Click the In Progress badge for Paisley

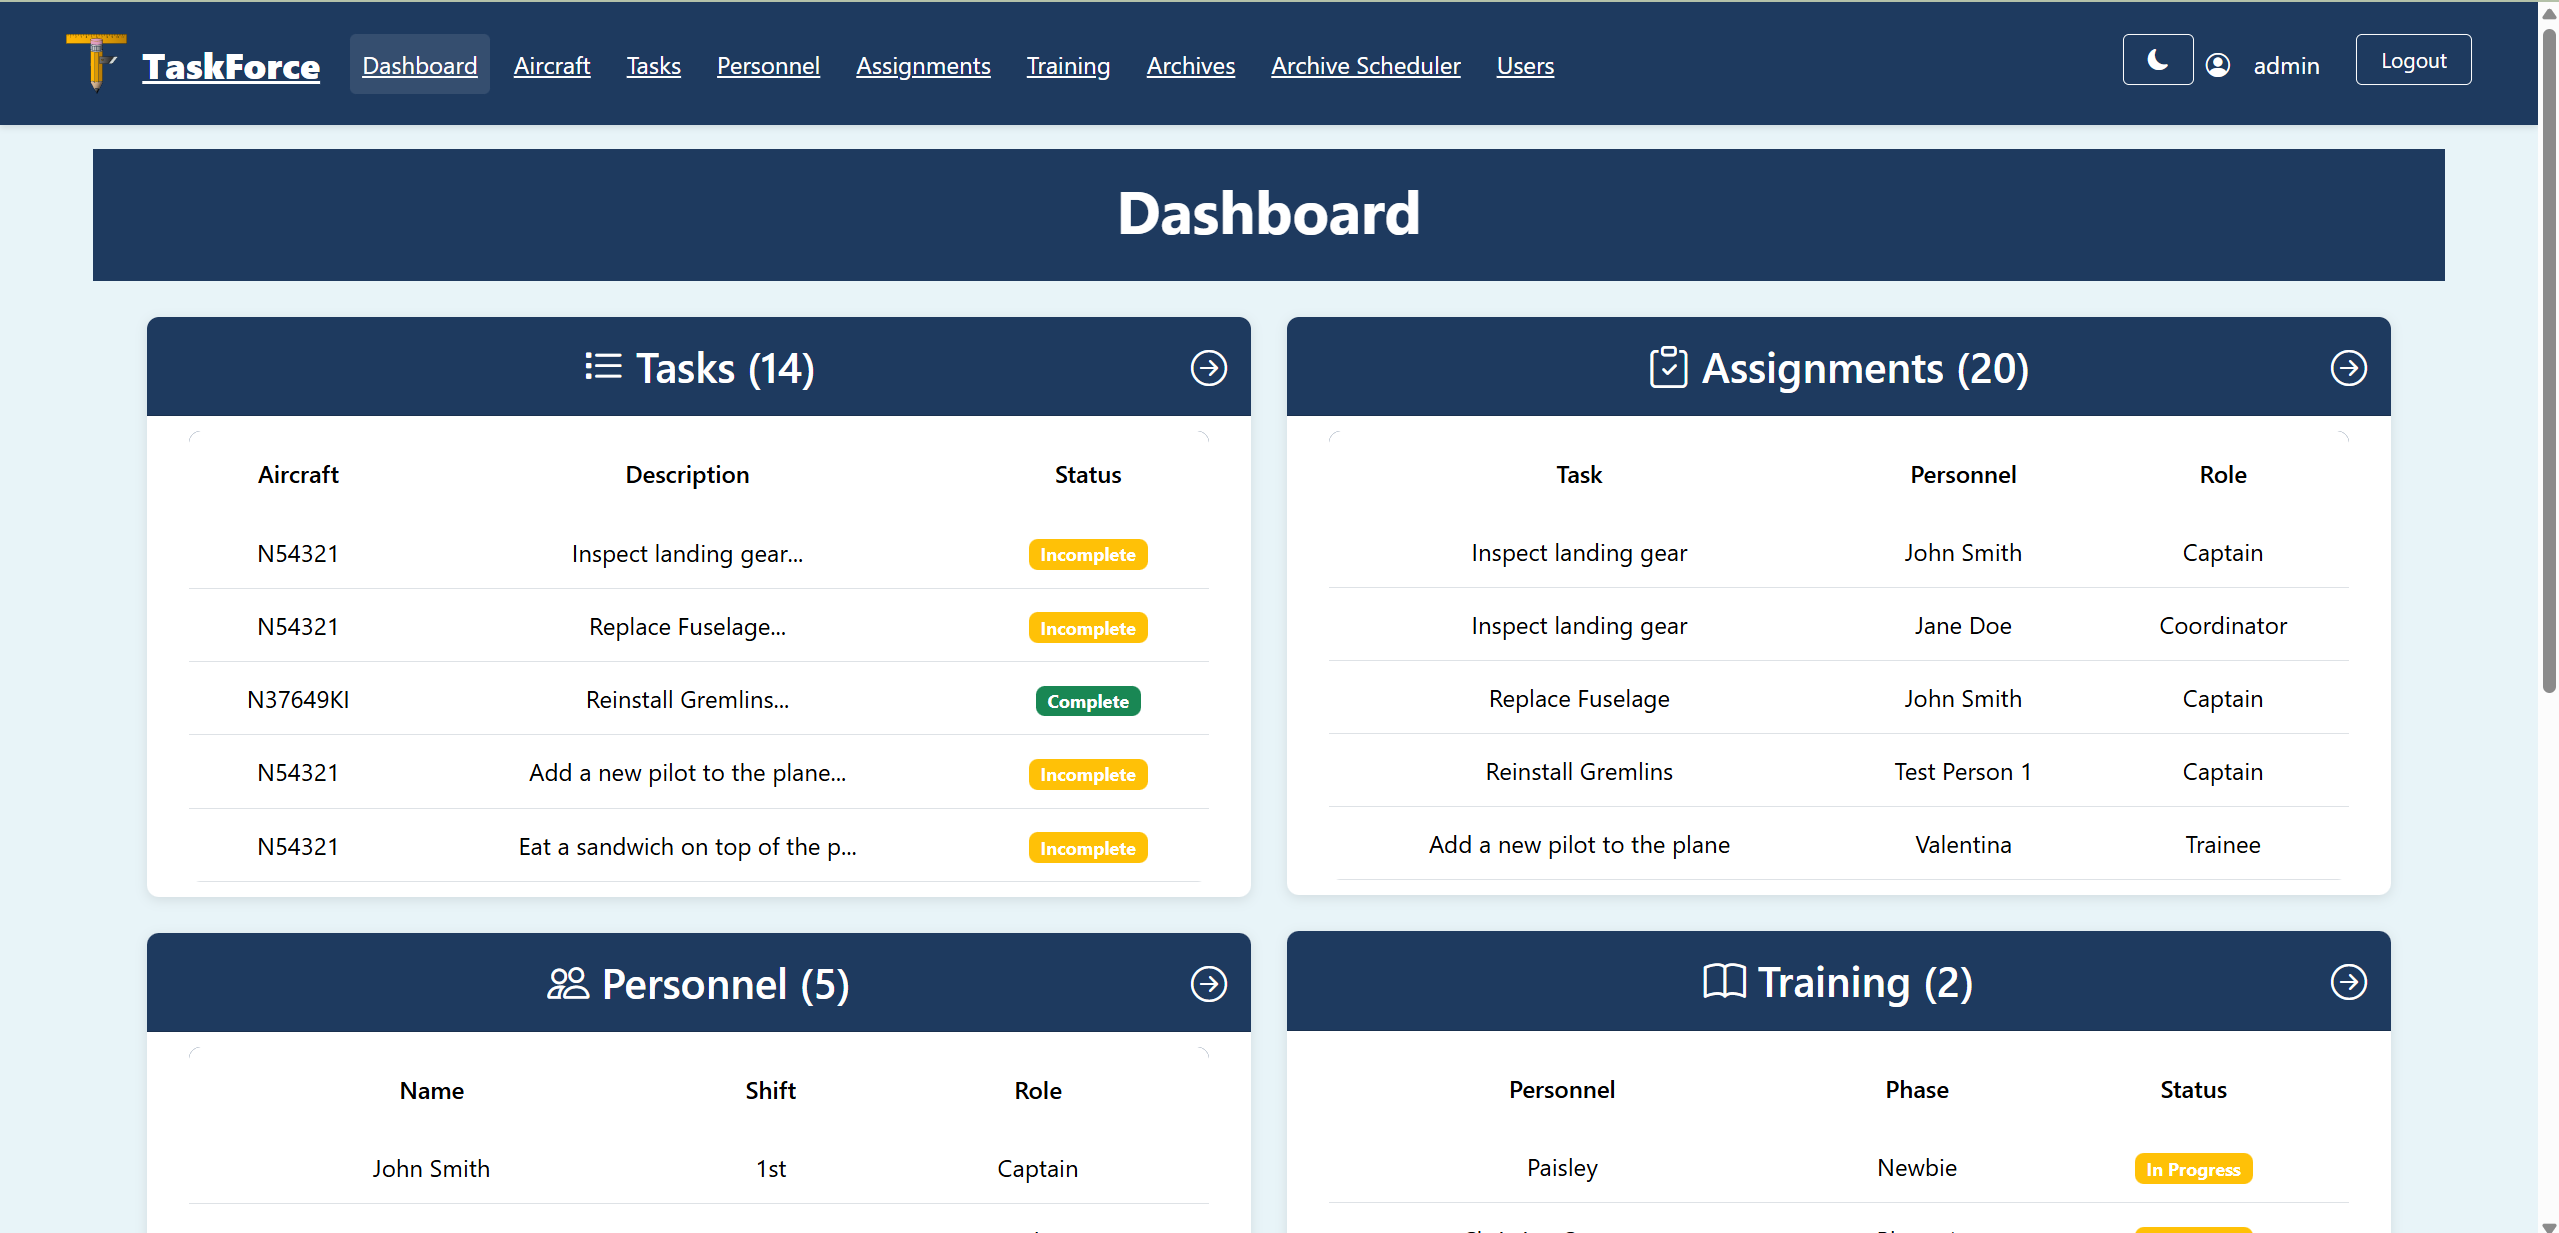(2192, 1168)
